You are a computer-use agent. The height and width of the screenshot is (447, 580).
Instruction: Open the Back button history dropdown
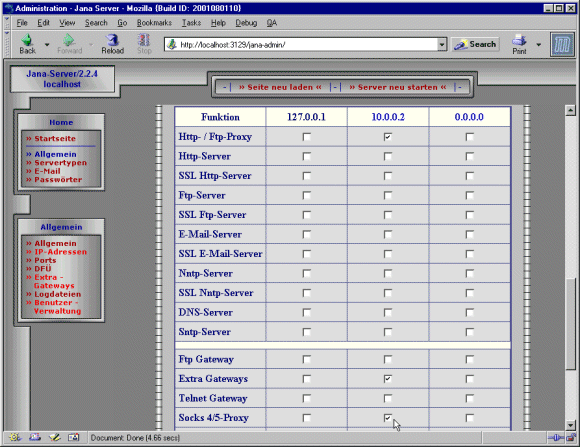click(47, 44)
